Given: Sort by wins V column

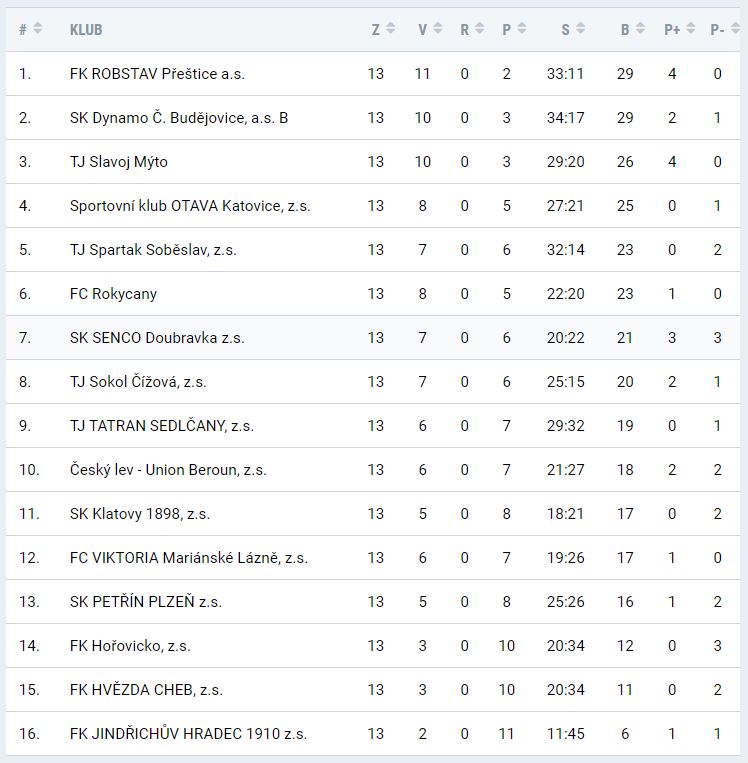Looking at the screenshot, I should click(429, 29).
